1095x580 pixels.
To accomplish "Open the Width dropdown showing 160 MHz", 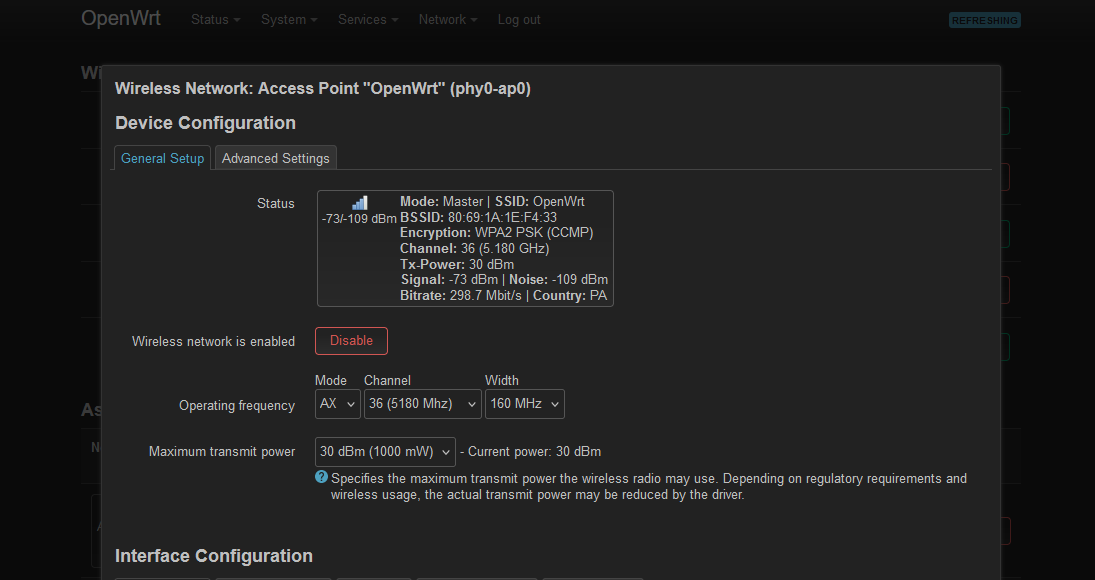I will (x=524, y=404).
